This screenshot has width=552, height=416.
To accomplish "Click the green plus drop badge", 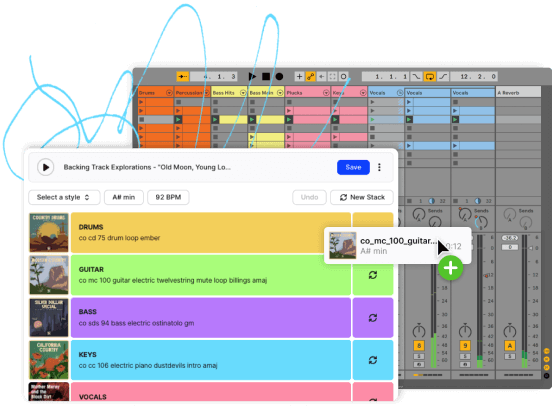I will 450,268.
